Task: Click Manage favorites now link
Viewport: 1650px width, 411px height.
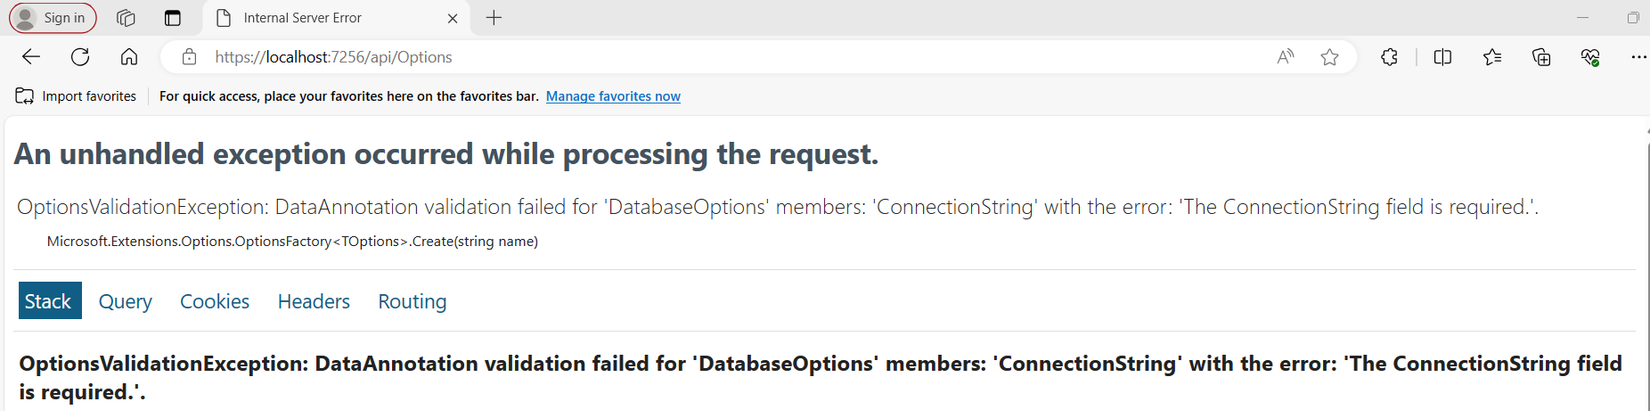Action: 613,96
